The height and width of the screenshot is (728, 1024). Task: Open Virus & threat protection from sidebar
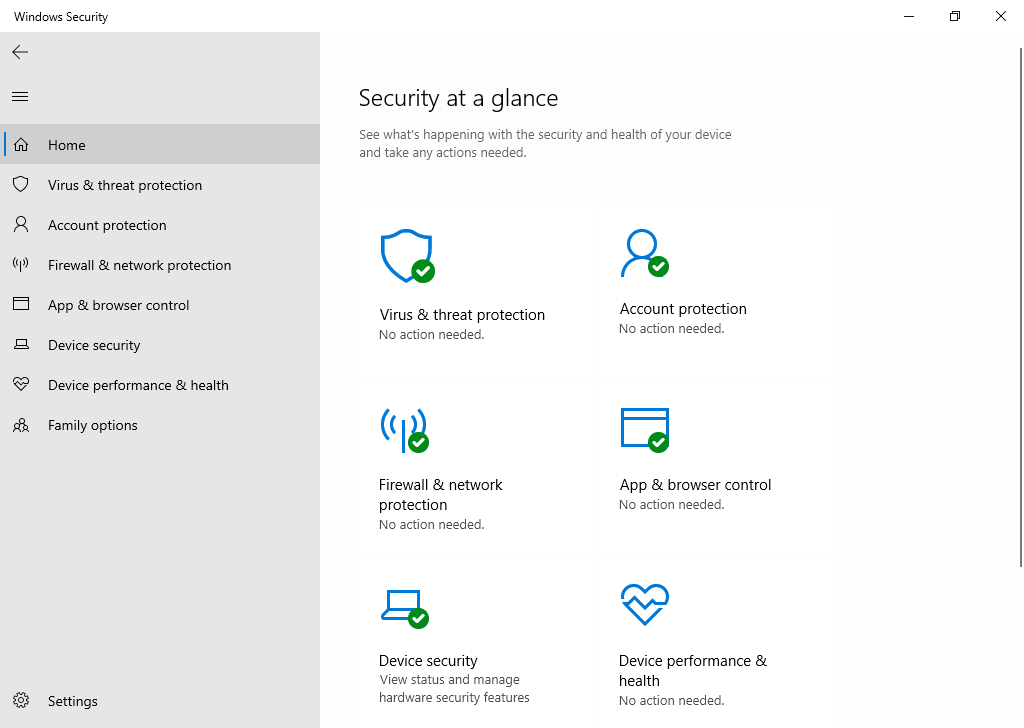coord(125,185)
